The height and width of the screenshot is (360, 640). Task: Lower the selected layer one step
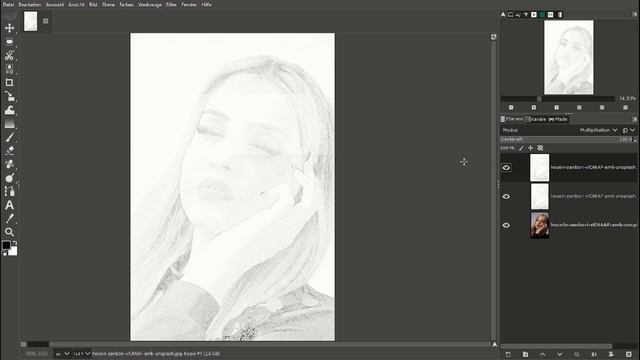point(560,354)
